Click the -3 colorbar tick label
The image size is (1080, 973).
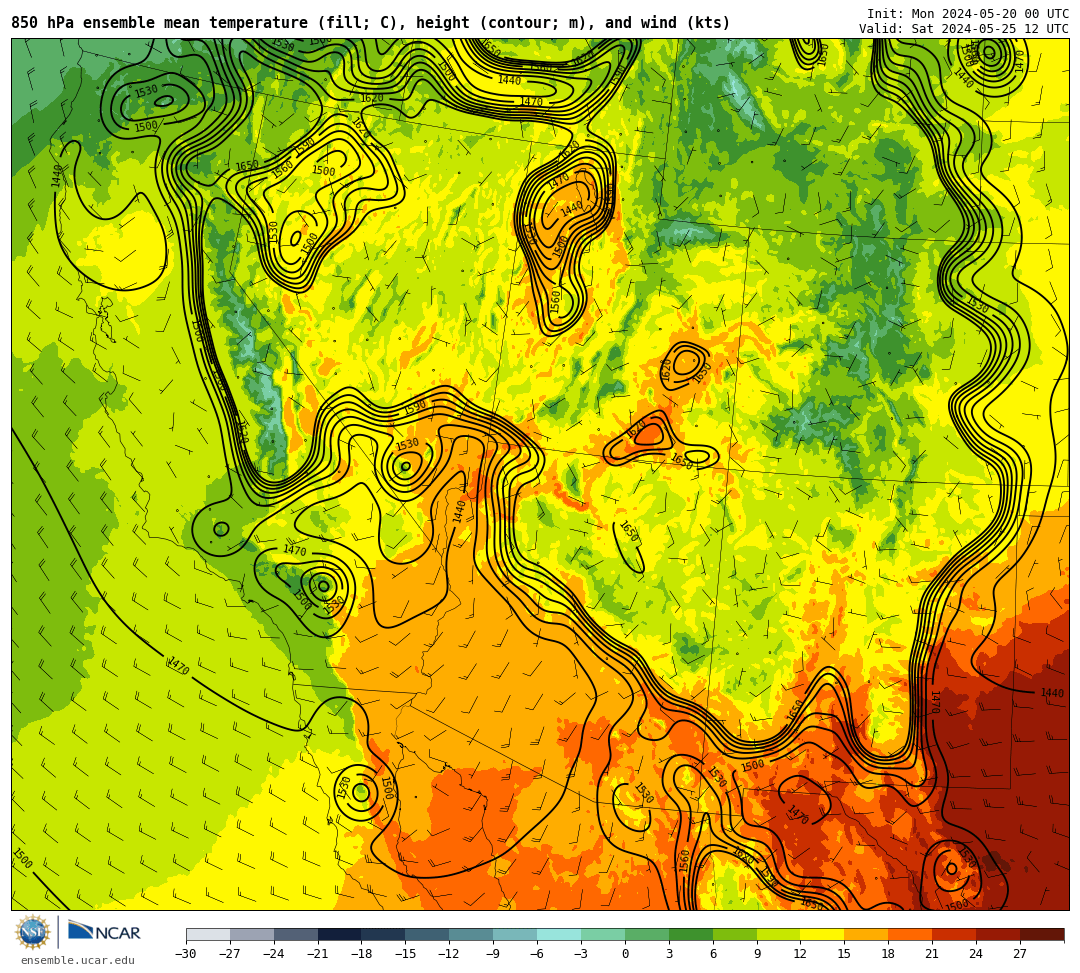click(581, 954)
